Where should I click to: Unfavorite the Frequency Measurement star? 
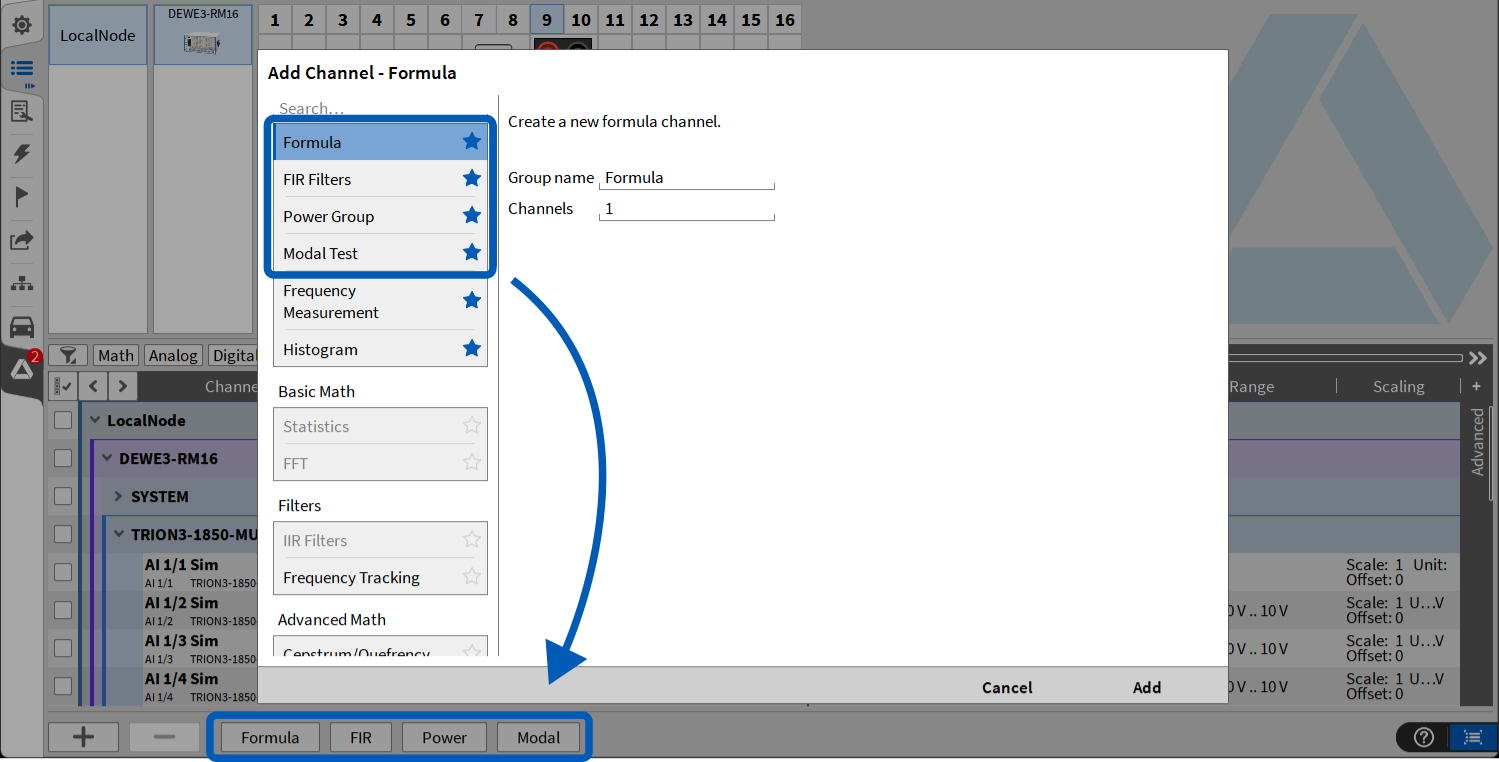472,300
